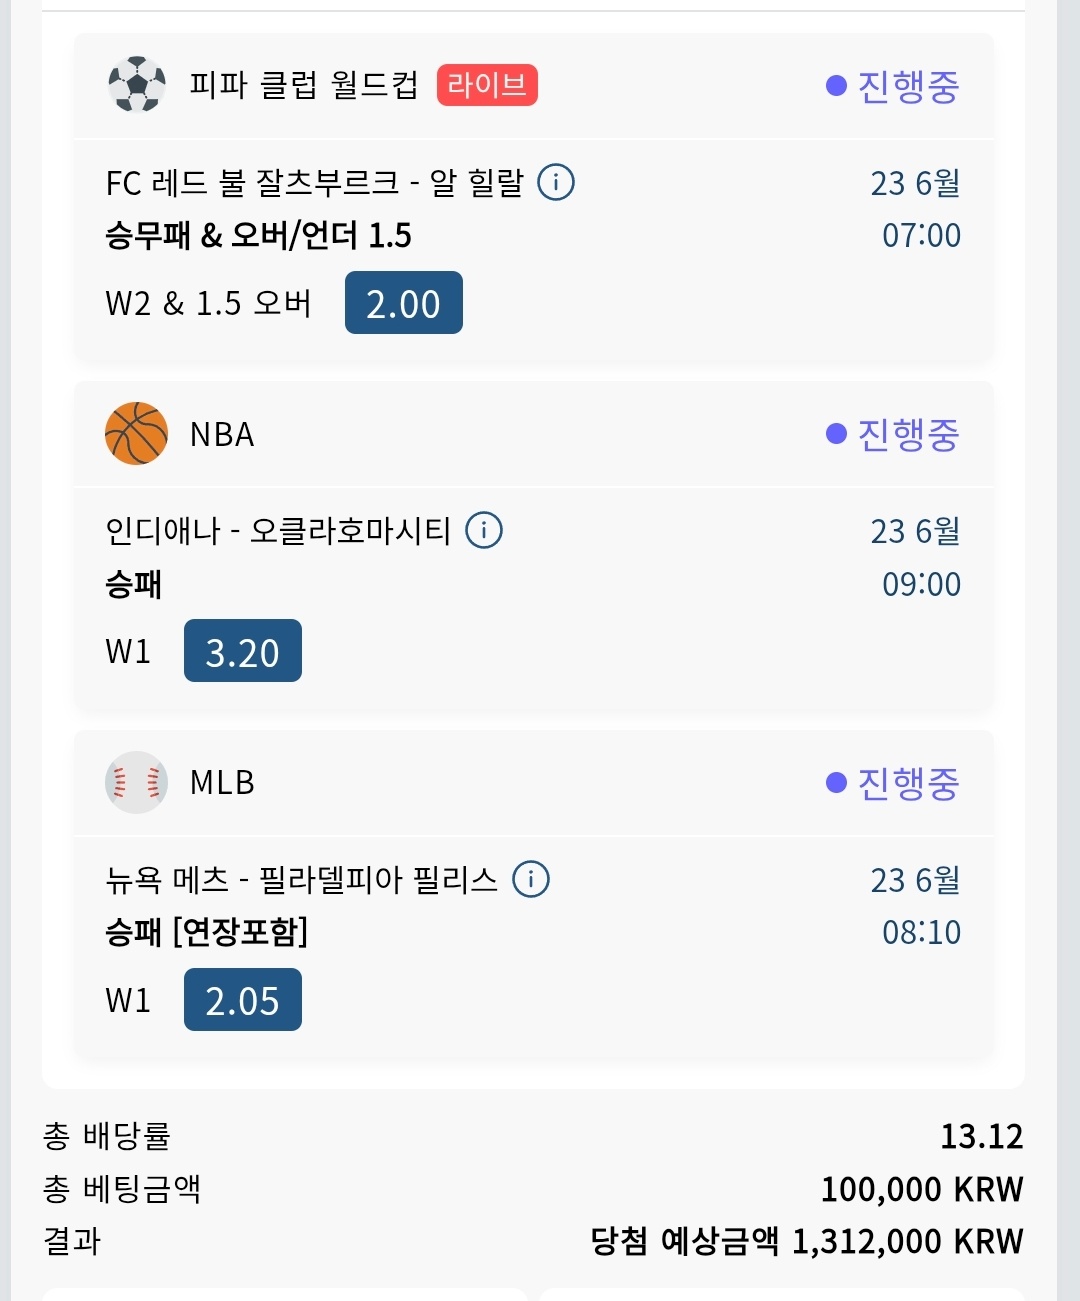Click the soccer ball icon

(x=137, y=85)
